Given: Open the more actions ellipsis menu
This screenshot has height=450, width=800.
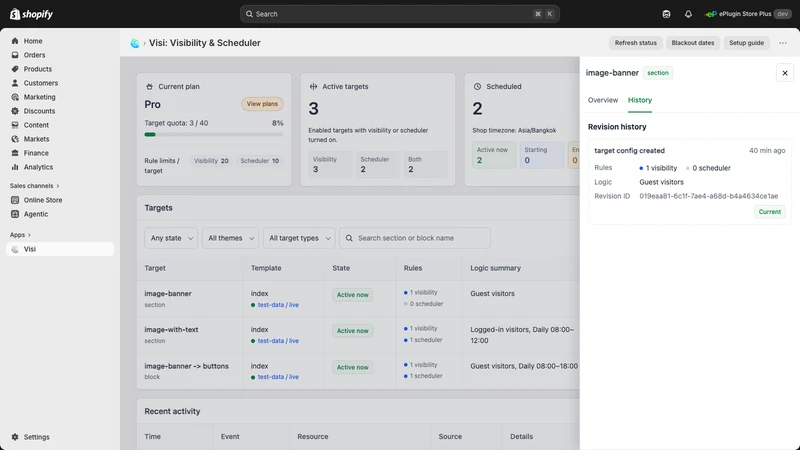Looking at the screenshot, I should click(x=783, y=43).
